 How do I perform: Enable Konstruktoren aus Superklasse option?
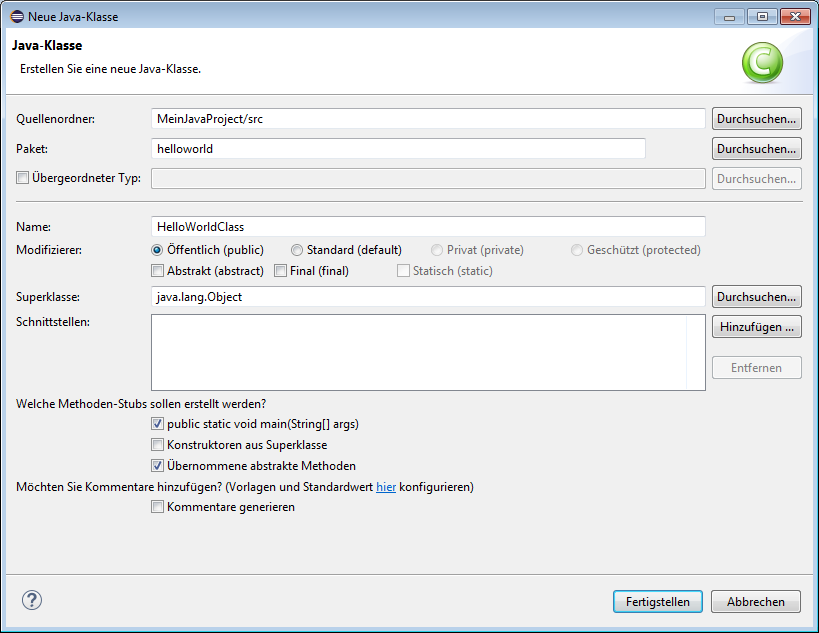[157, 445]
